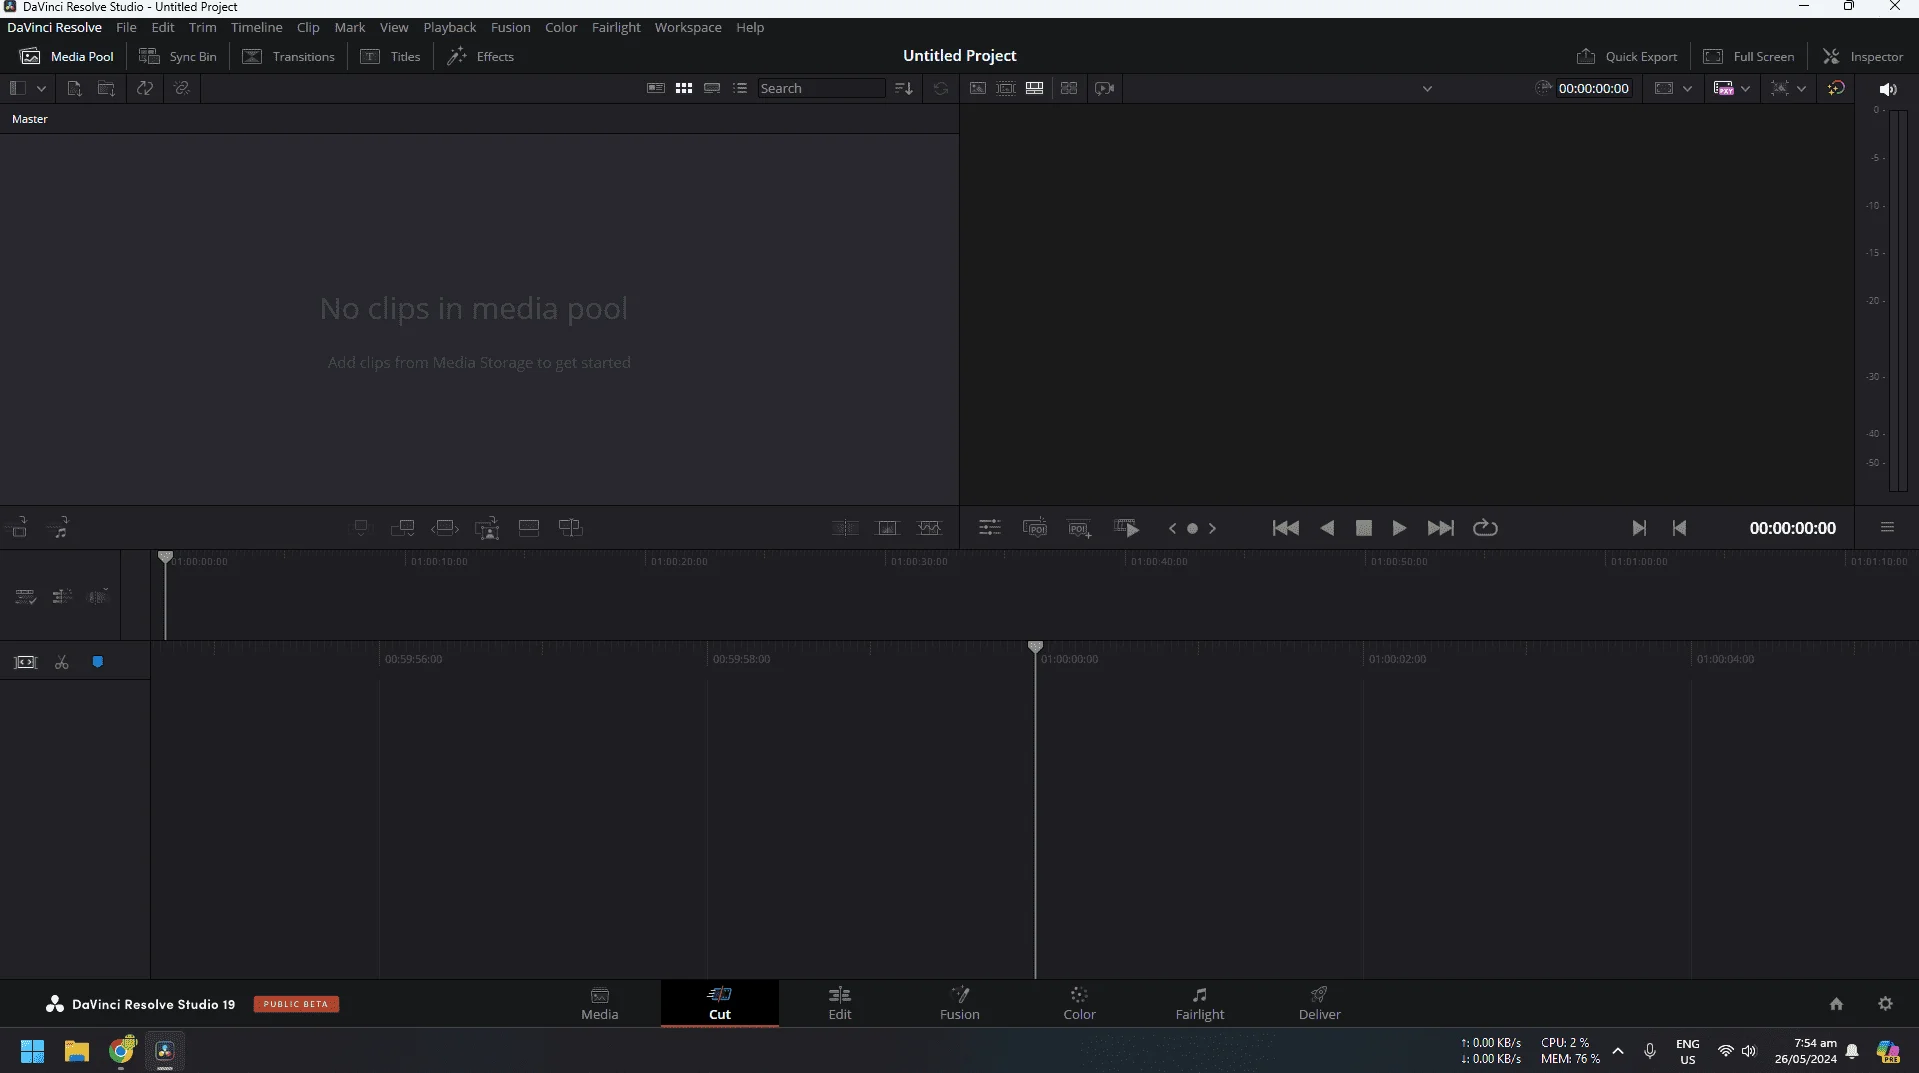The image size is (1919, 1073).
Task: Open the Sync Bin panel
Action: (178, 56)
